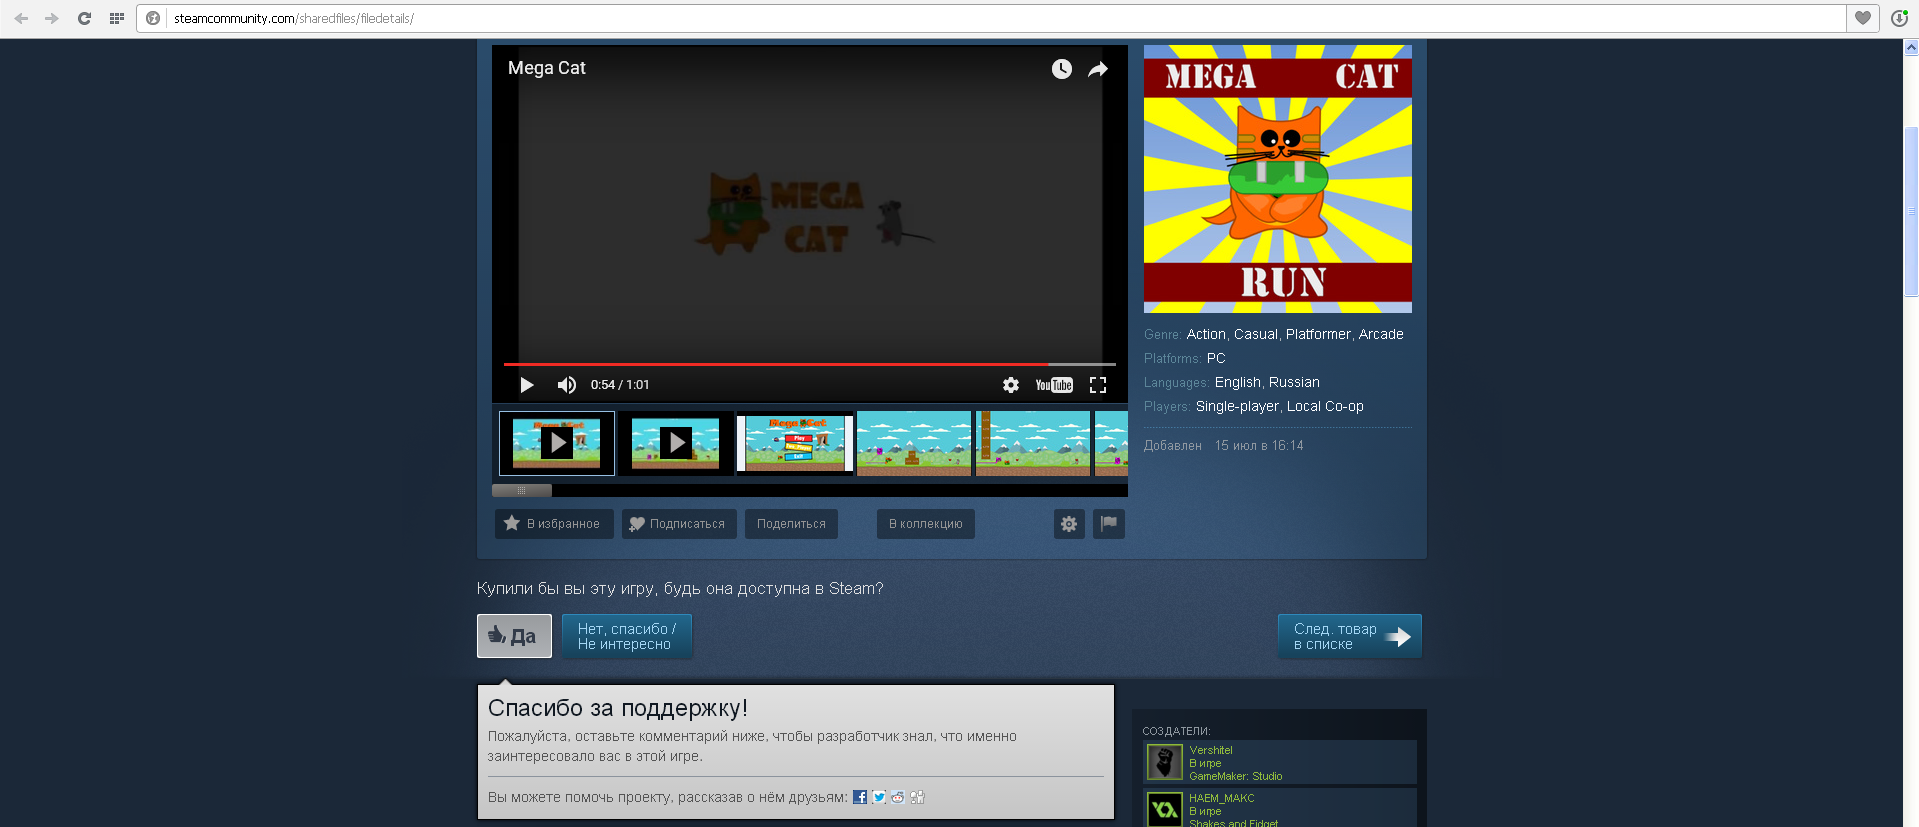
Task: Click the thumbnail strip horizontal scrollbar handle
Action: 522,491
